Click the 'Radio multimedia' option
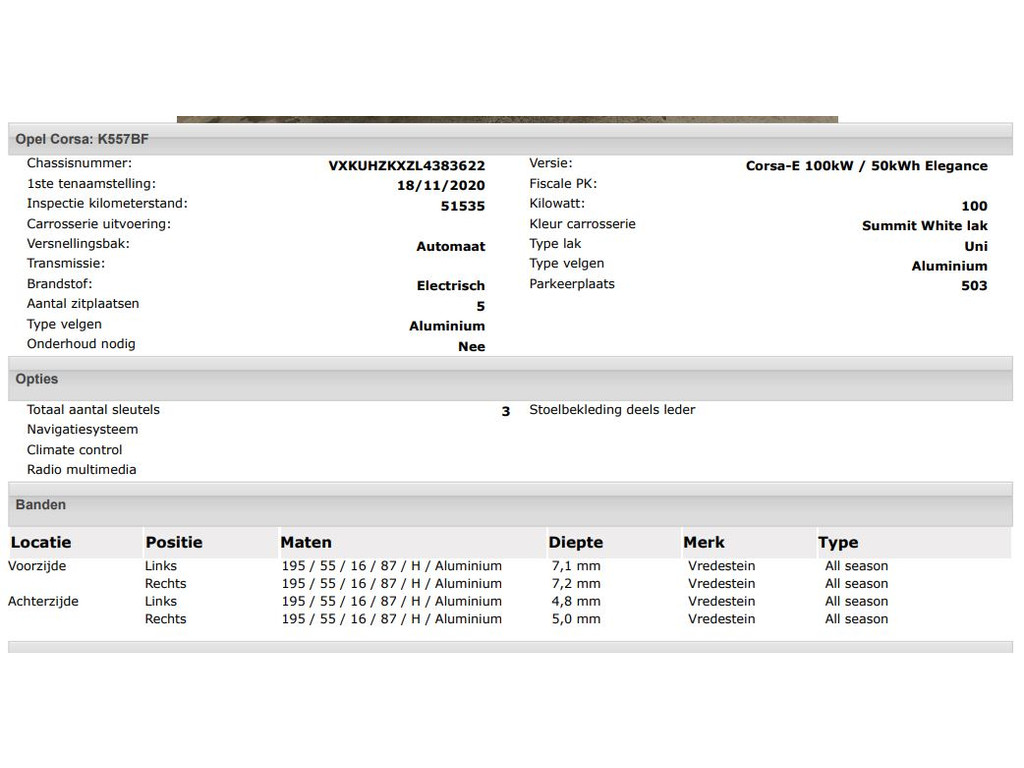The height and width of the screenshot is (768, 1024). (x=82, y=470)
